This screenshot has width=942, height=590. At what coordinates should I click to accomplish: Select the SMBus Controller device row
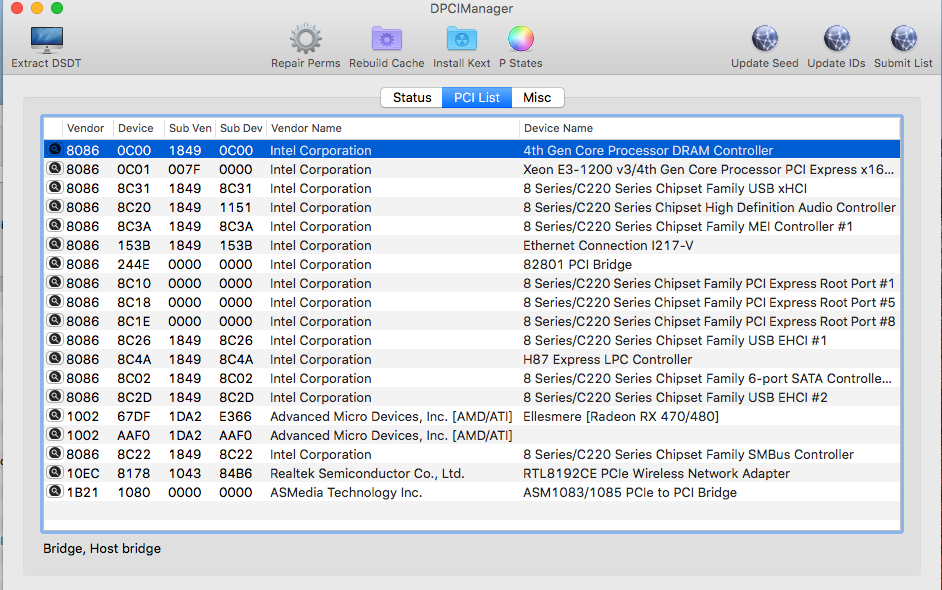(472, 454)
